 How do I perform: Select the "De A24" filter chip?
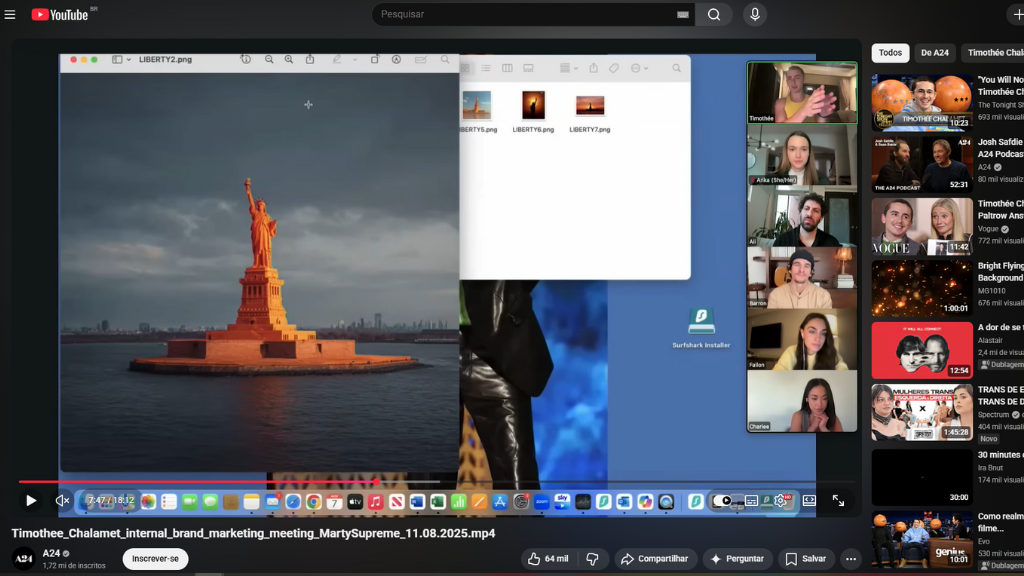935,53
